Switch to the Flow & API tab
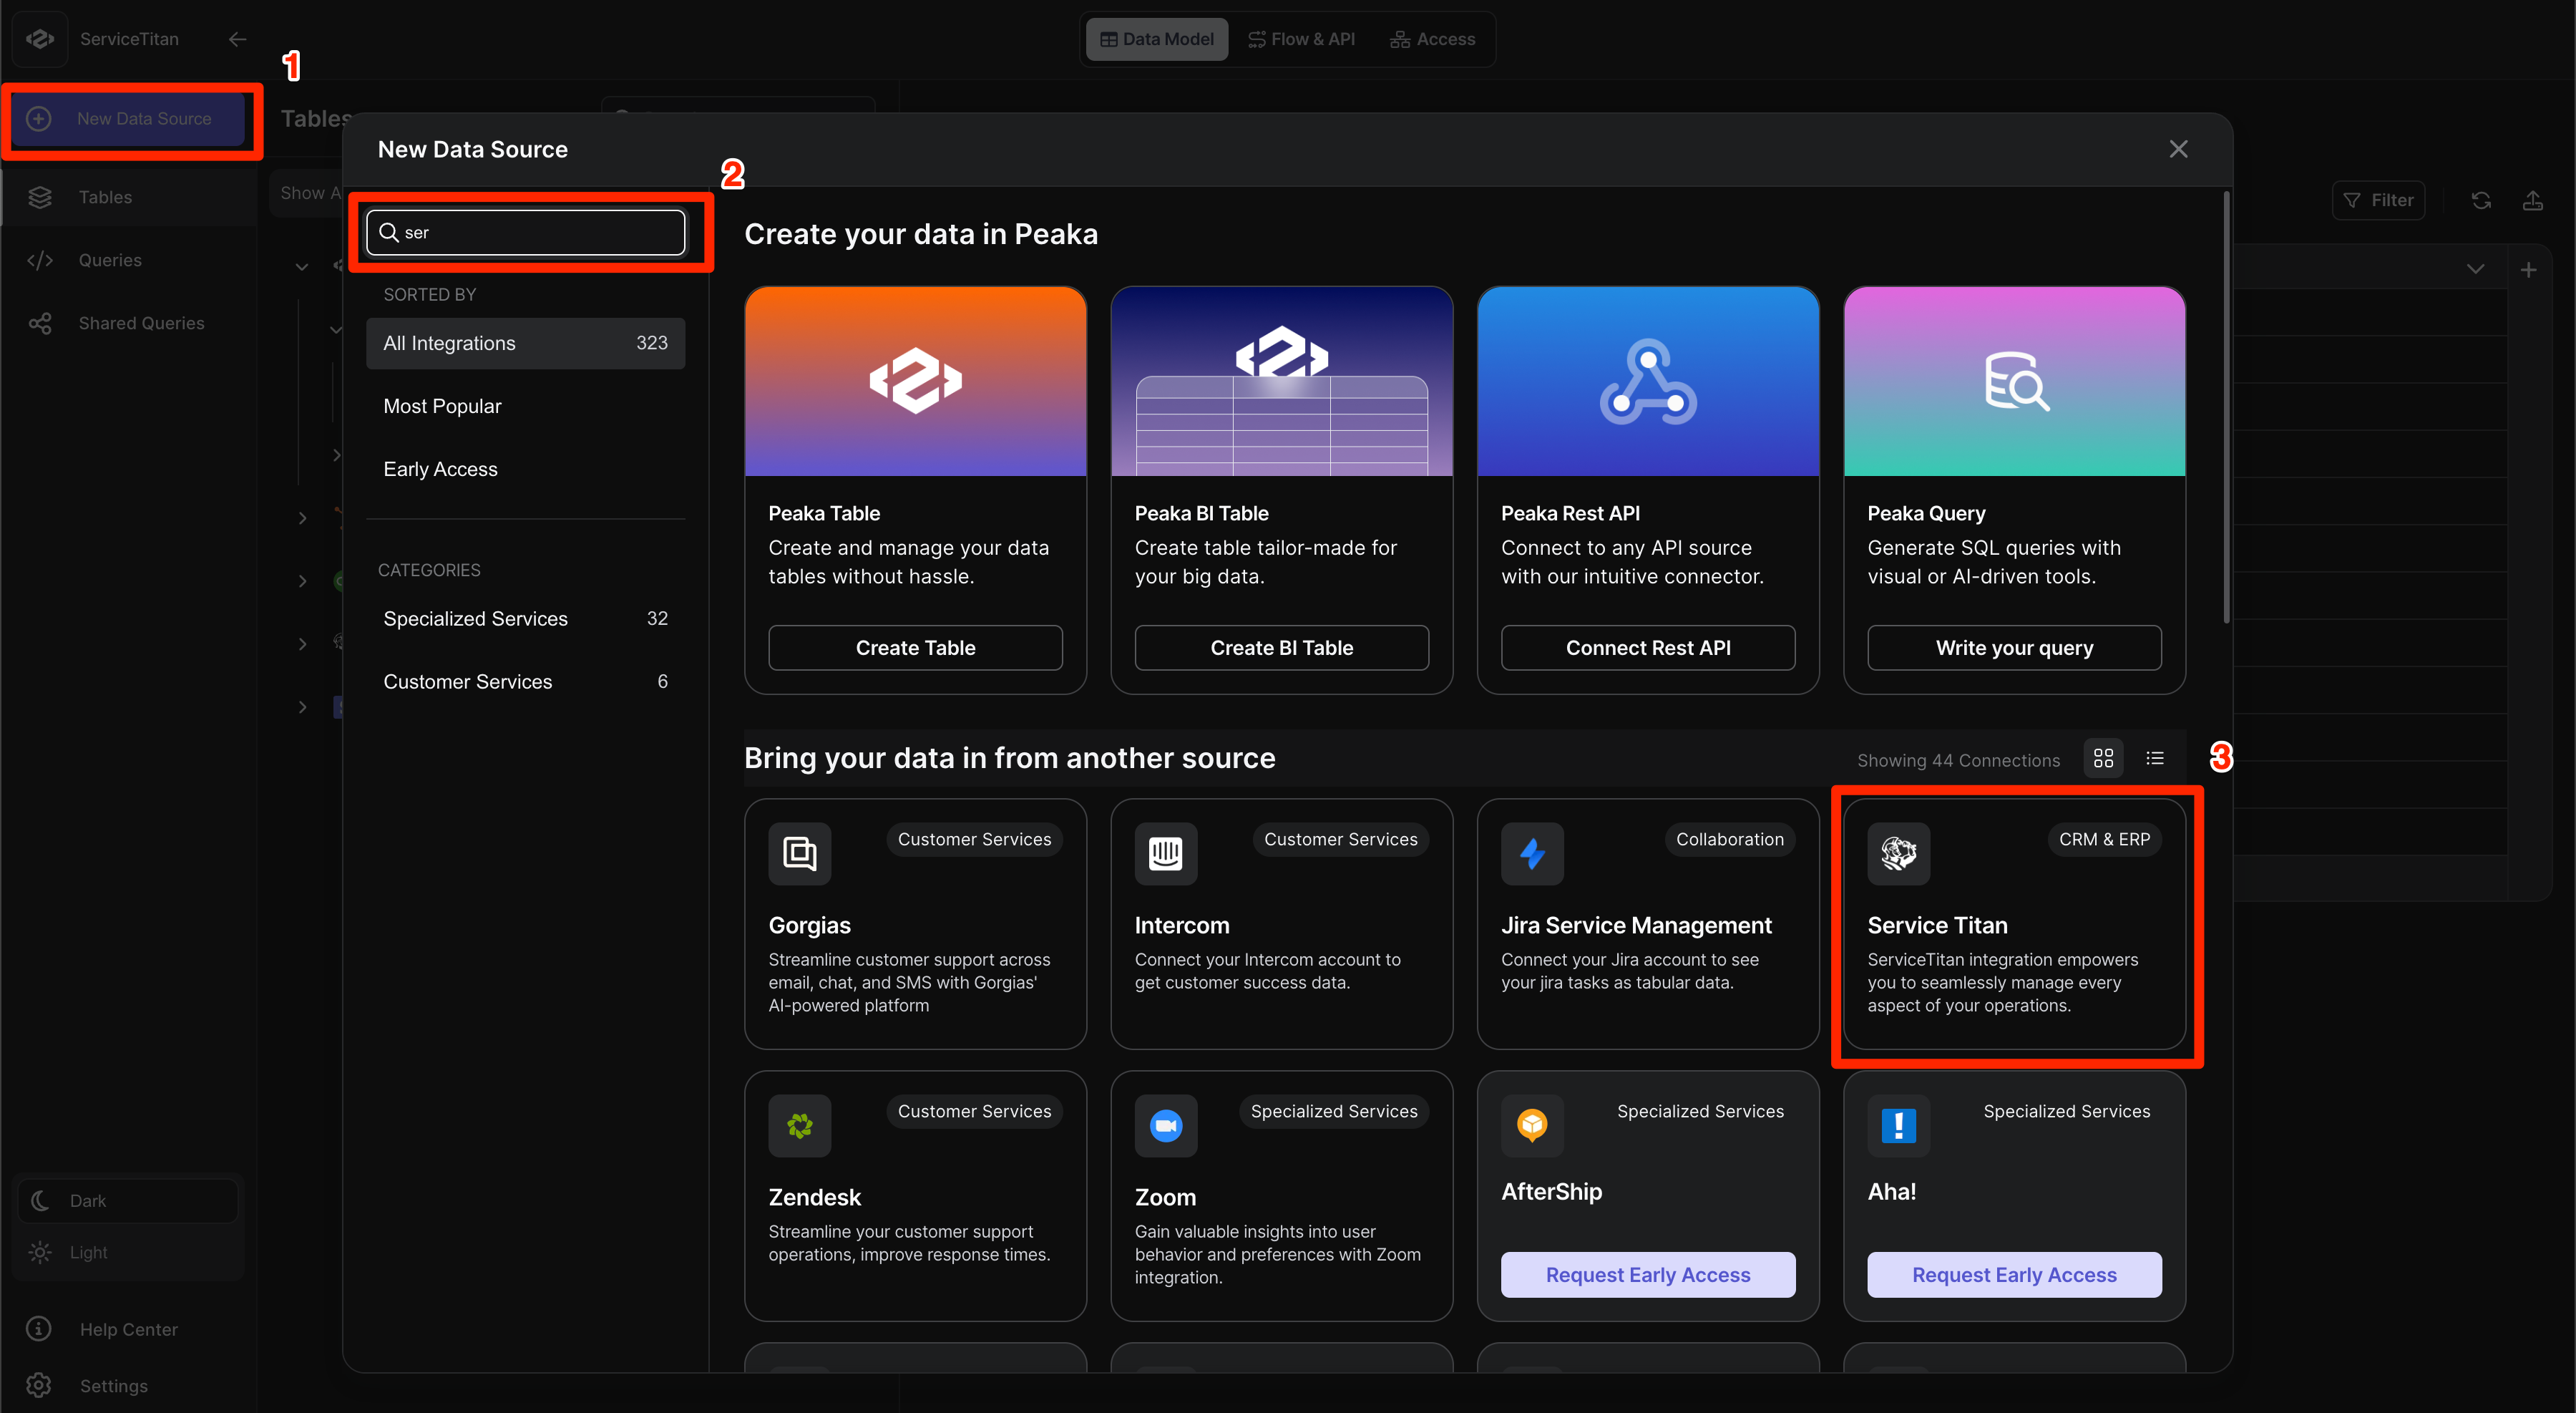Screen dimensions: 2576x1413 coord(1301,39)
